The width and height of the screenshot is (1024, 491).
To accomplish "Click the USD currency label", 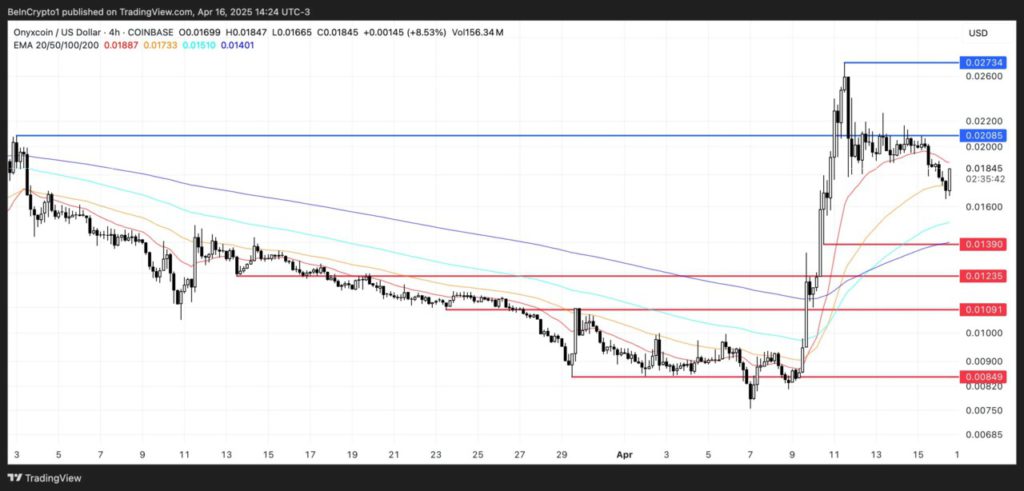I will click(978, 33).
